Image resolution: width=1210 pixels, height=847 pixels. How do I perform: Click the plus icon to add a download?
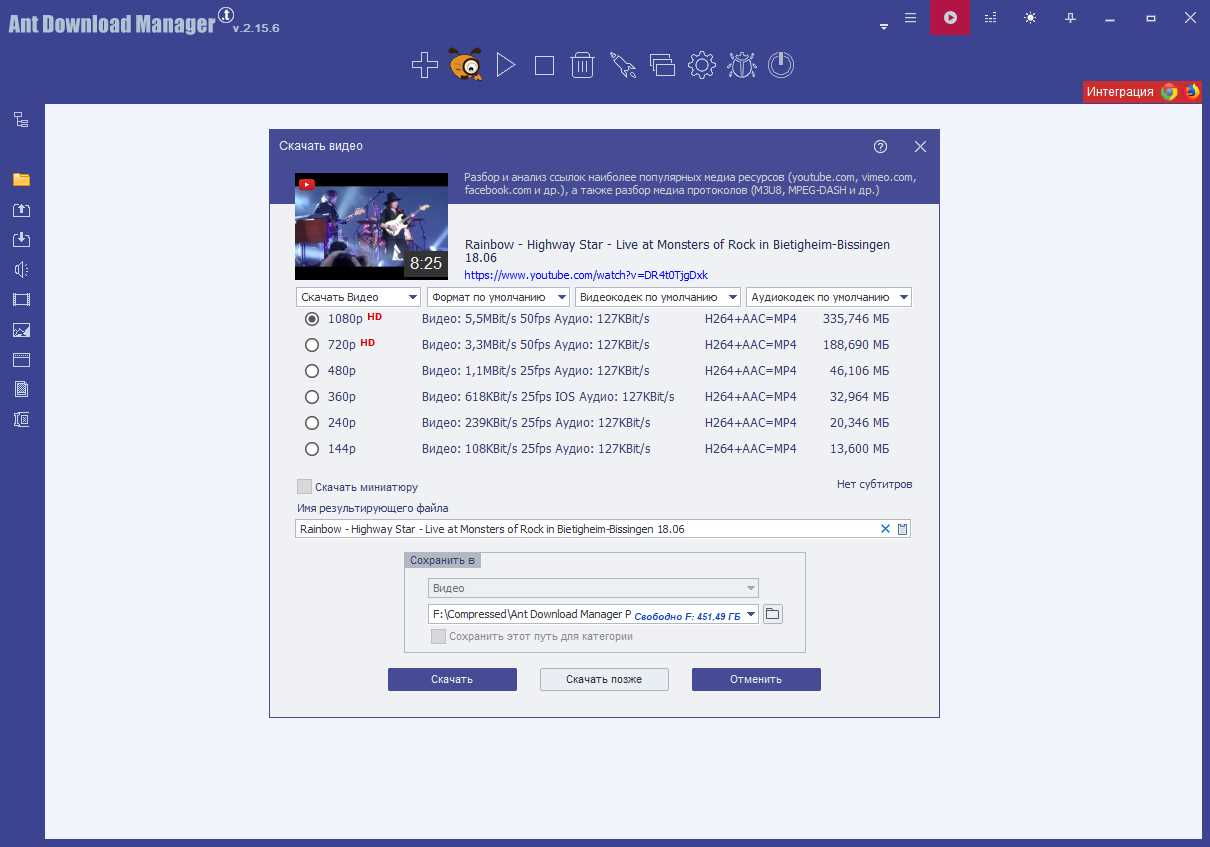click(425, 66)
